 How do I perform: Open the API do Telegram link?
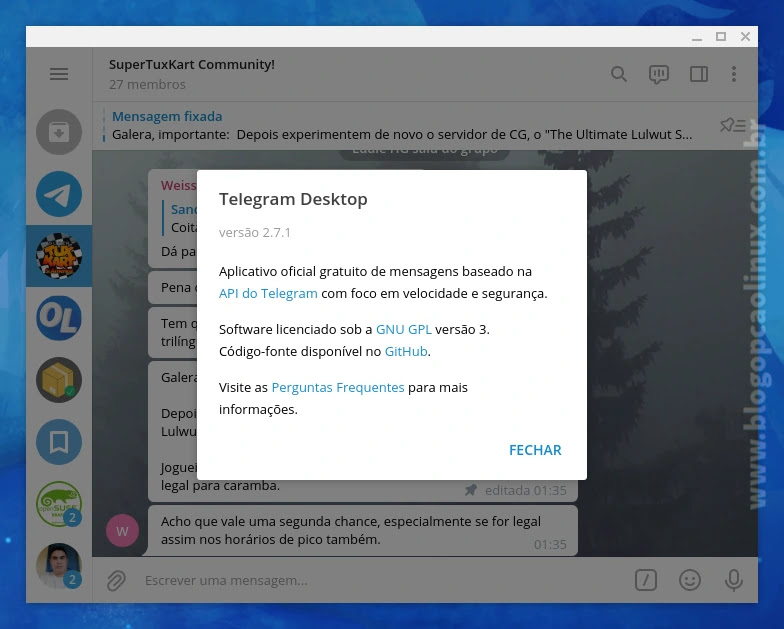tap(268, 294)
